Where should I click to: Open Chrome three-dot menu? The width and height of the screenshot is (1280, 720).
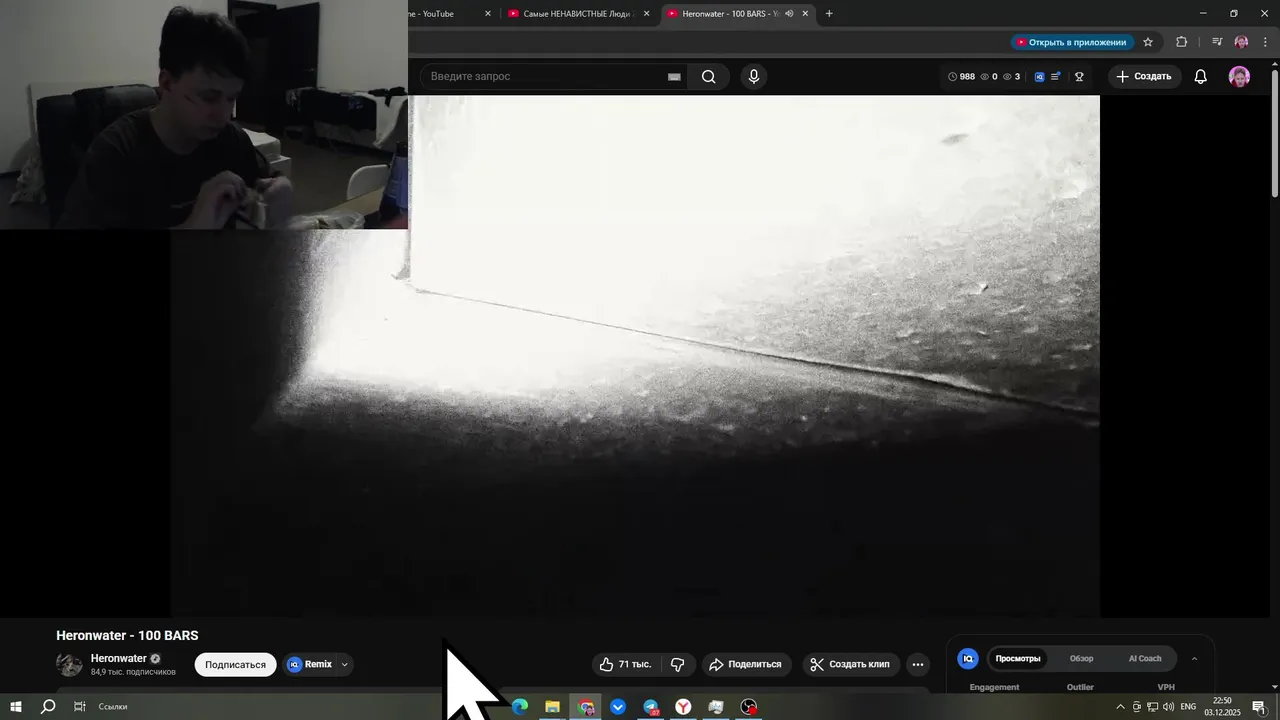[x=1265, y=42]
